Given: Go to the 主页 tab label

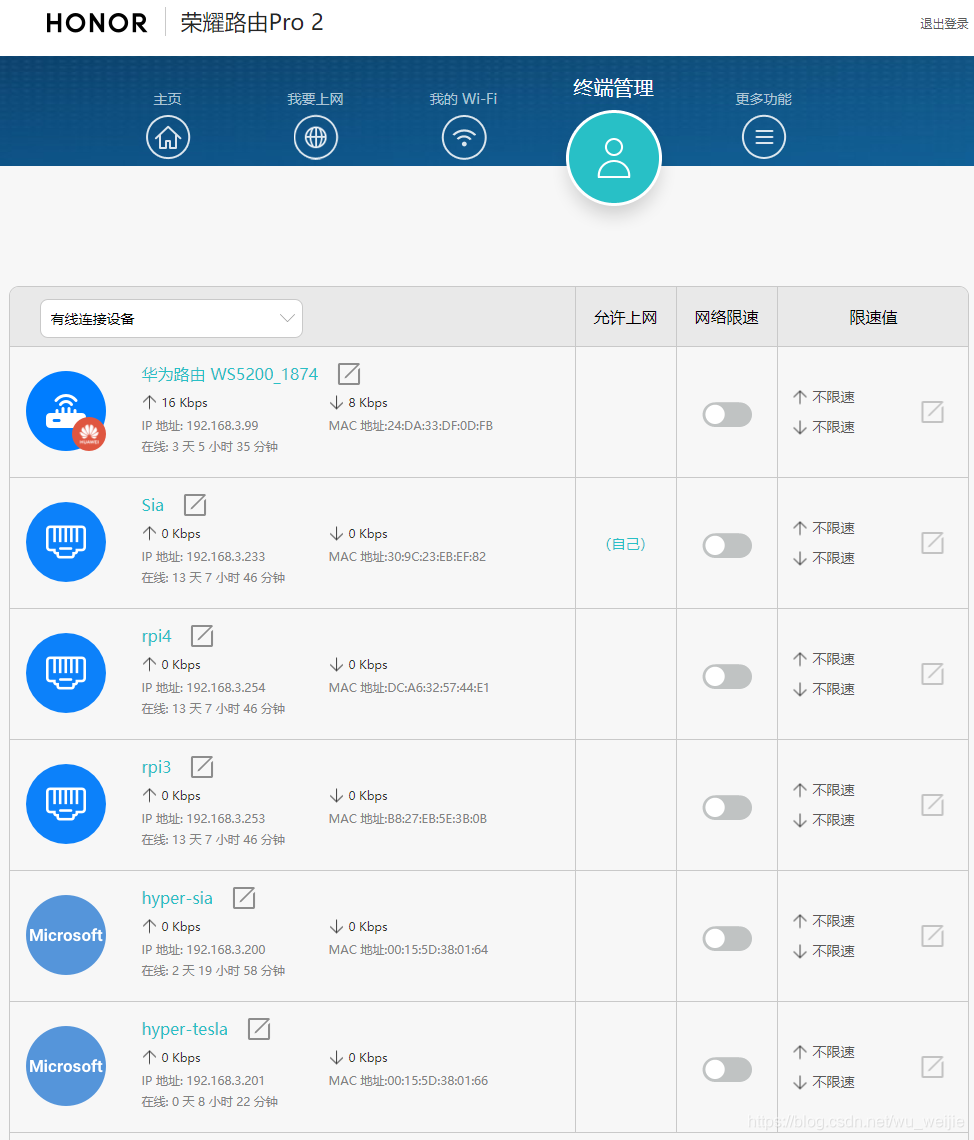Looking at the screenshot, I should 168,99.
